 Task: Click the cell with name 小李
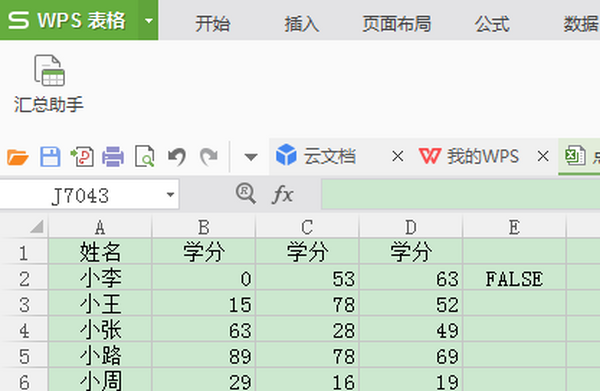[100, 278]
